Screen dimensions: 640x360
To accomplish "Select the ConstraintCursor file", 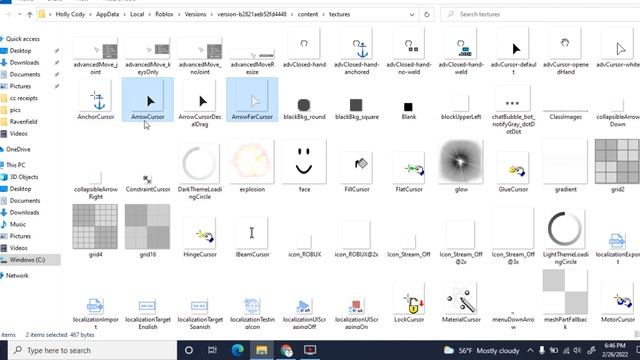I will [148, 184].
